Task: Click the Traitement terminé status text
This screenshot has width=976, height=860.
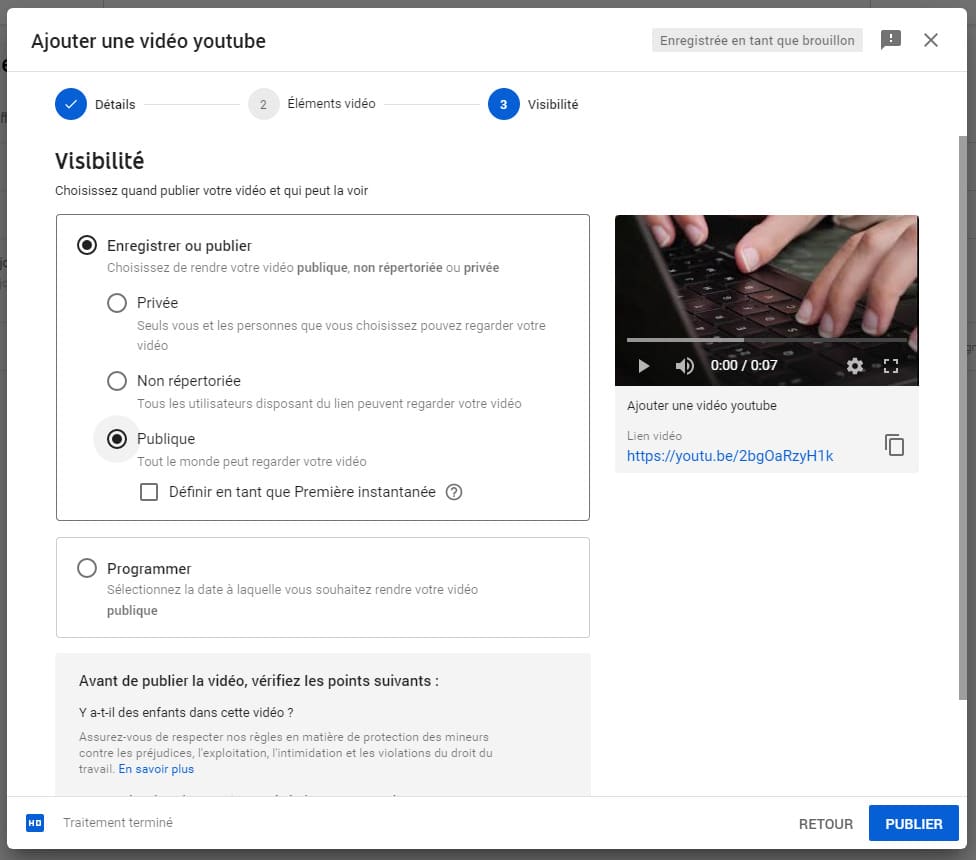Action: click(118, 823)
